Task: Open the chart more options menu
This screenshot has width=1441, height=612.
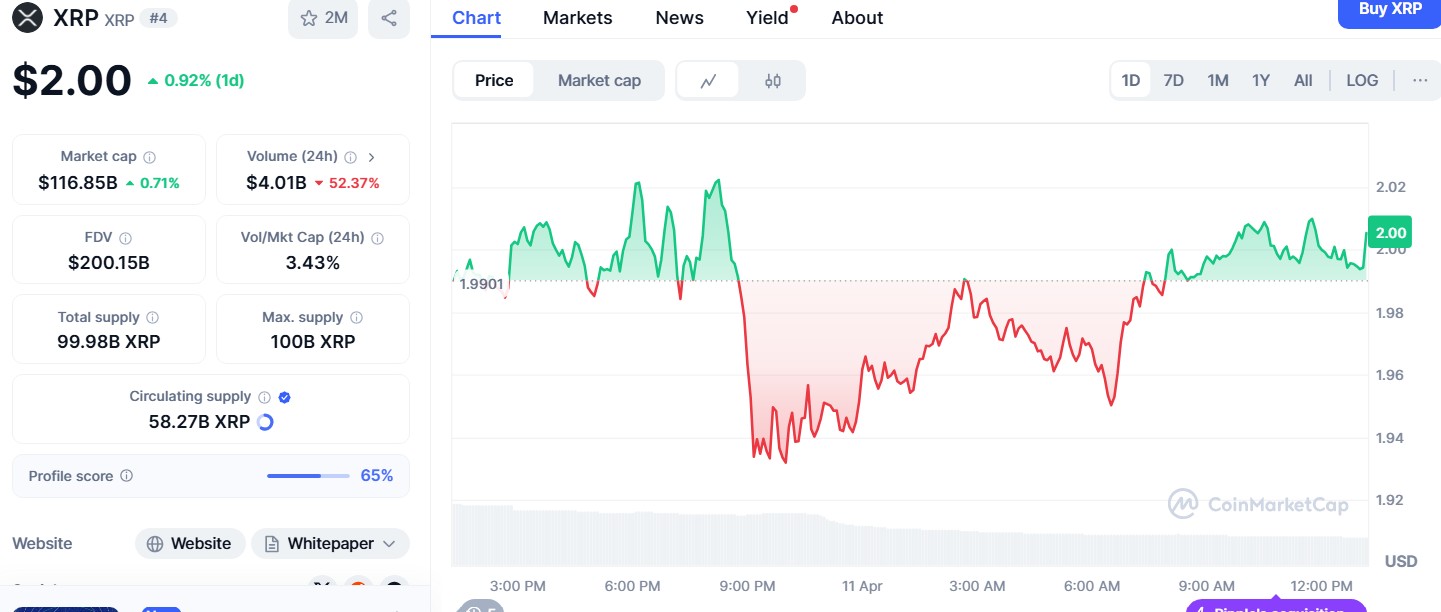Action: click(x=1420, y=81)
